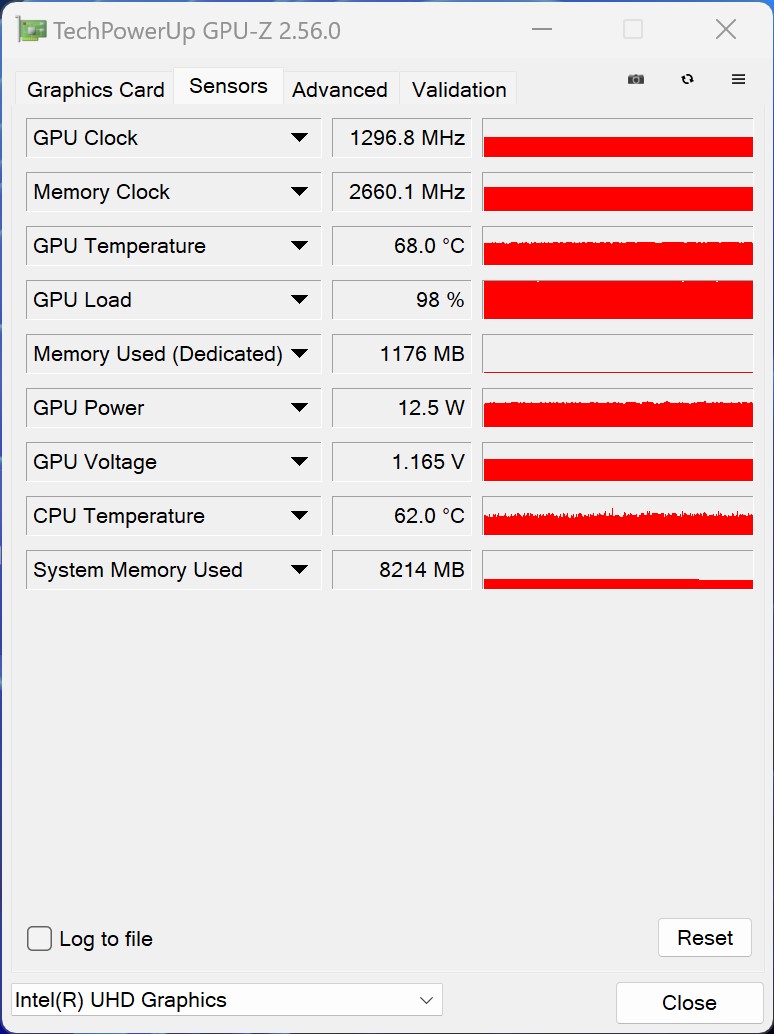This screenshot has width=774, height=1034.
Task: Open the hamburger menu icon
Action: (738, 79)
